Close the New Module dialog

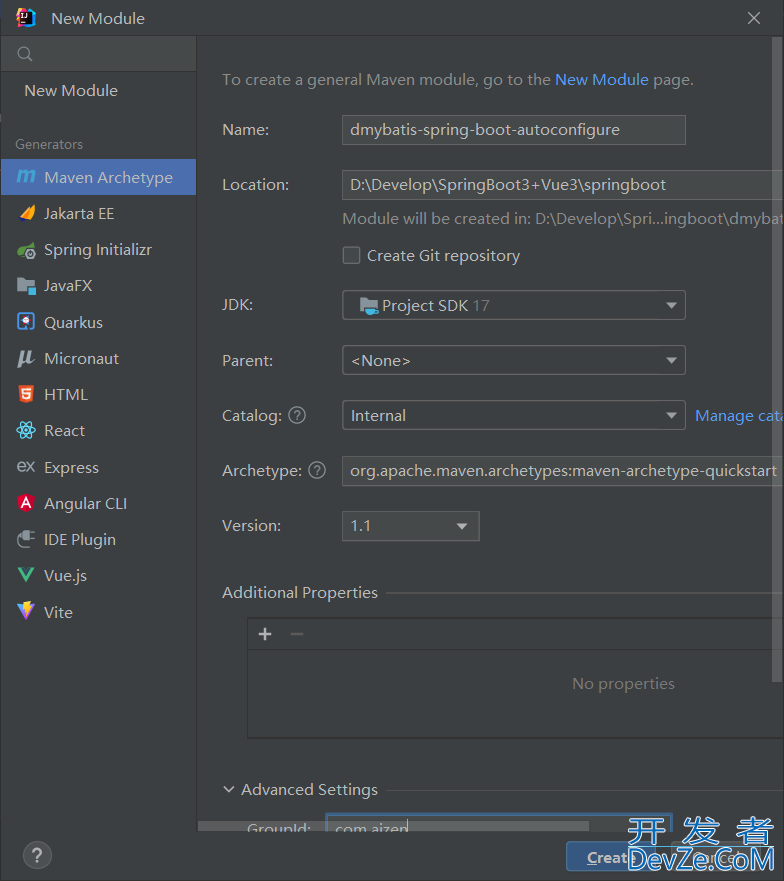tap(754, 18)
